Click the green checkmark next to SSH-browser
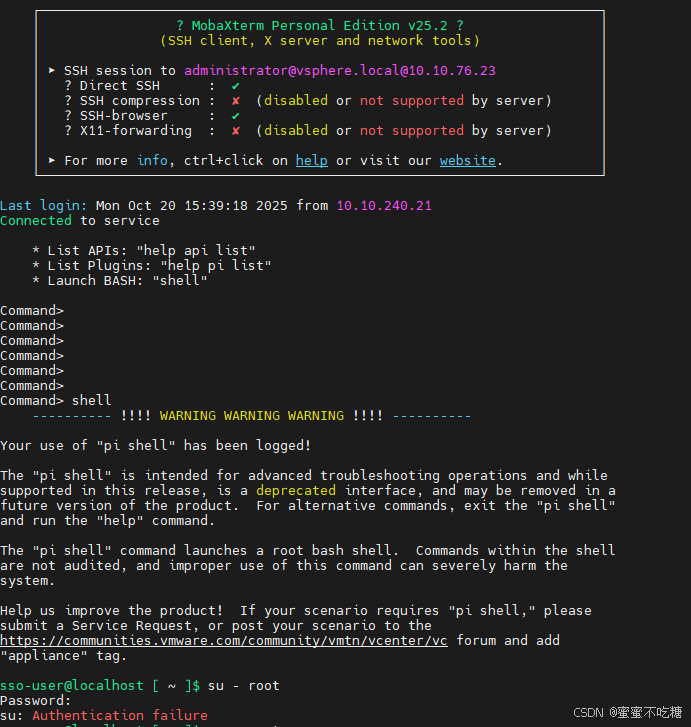Screen dimensions: 691x727 click(236, 115)
